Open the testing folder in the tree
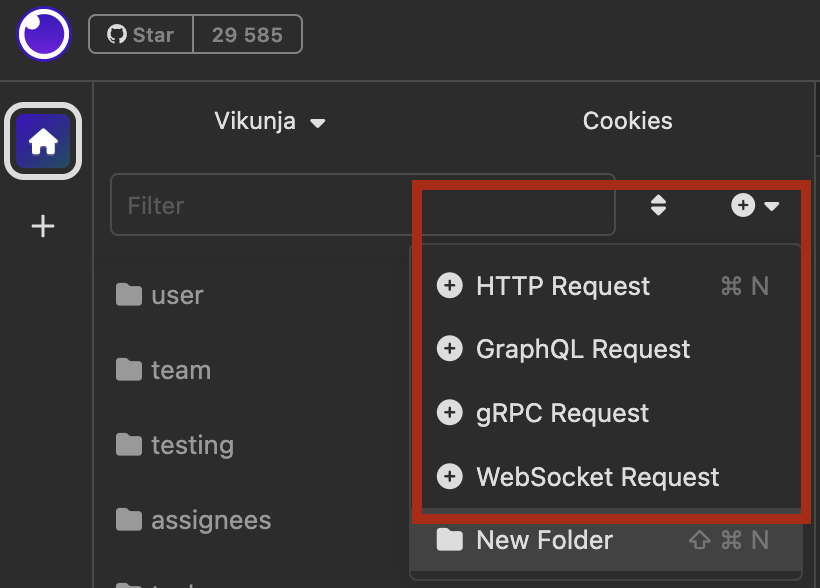The width and height of the screenshot is (820, 588). [x=192, y=445]
